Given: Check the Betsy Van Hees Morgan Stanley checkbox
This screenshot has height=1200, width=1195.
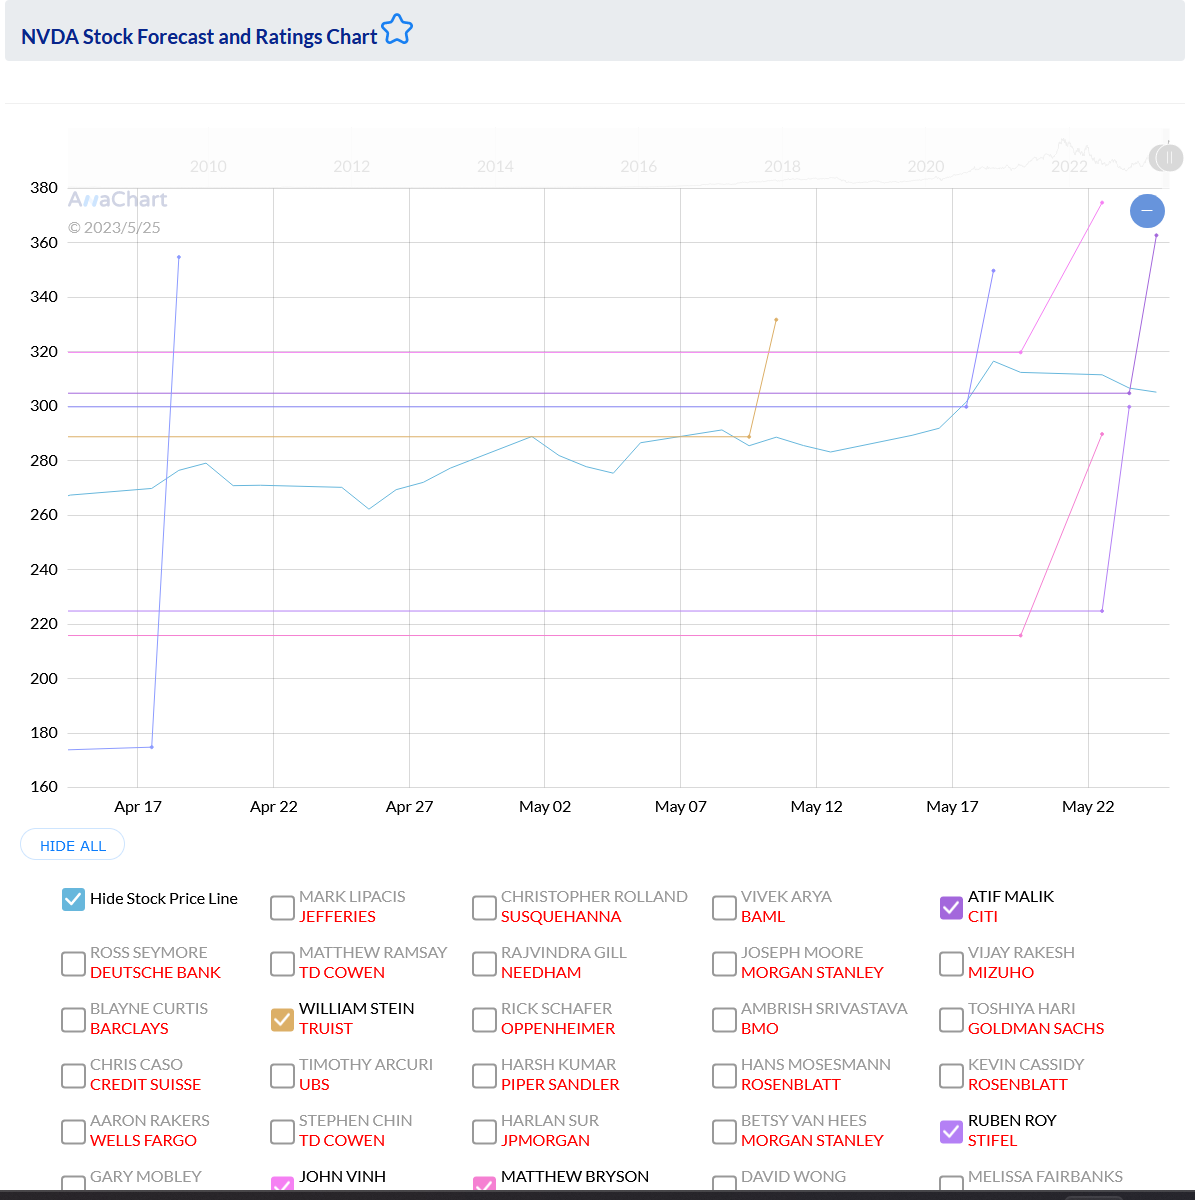Looking at the screenshot, I should [724, 1131].
